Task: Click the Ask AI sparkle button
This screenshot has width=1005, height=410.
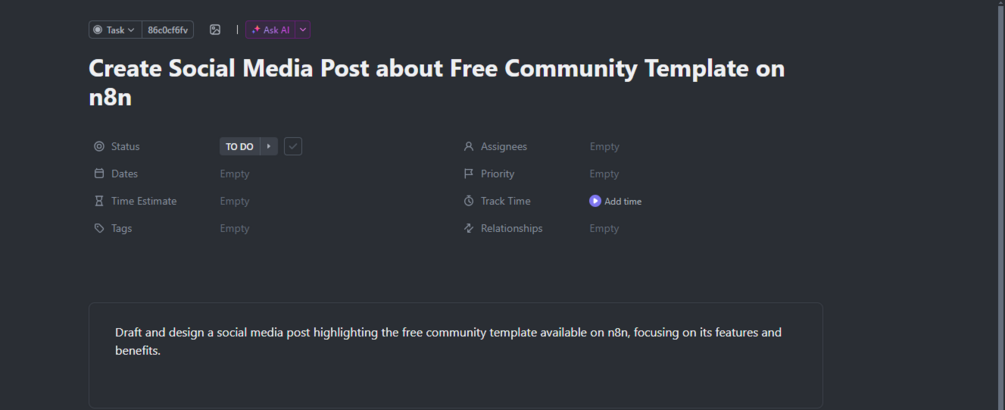Action: [270, 30]
